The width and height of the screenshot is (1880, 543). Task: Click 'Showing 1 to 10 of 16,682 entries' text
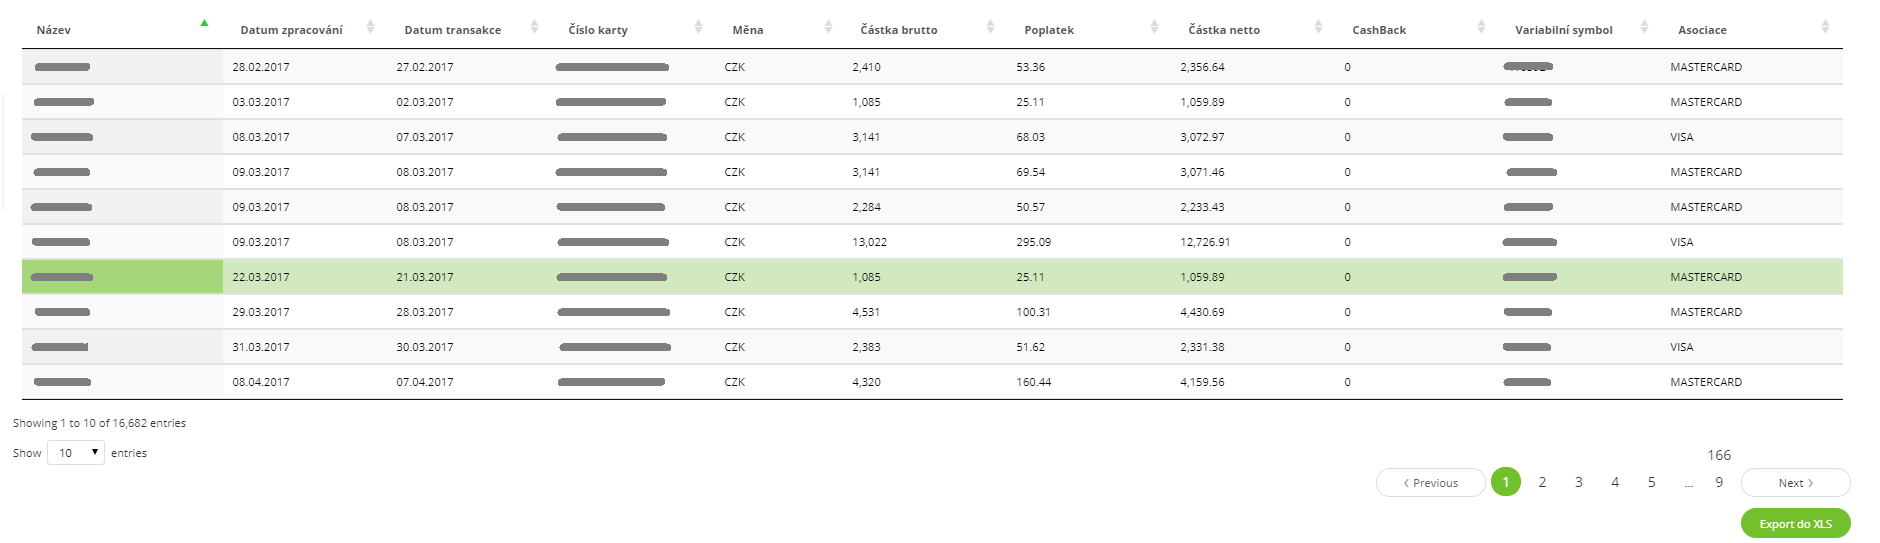click(99, 423)
